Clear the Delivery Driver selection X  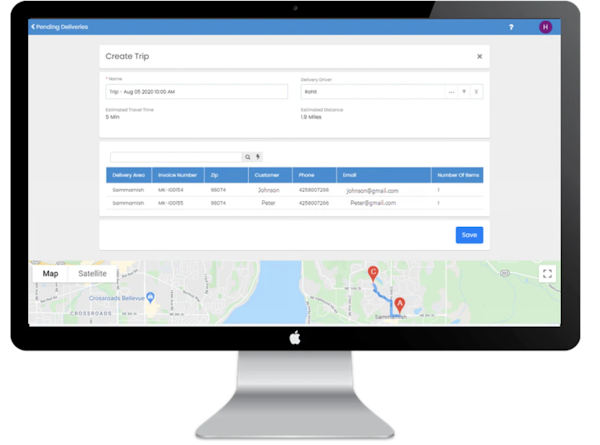tap(477, 92)
